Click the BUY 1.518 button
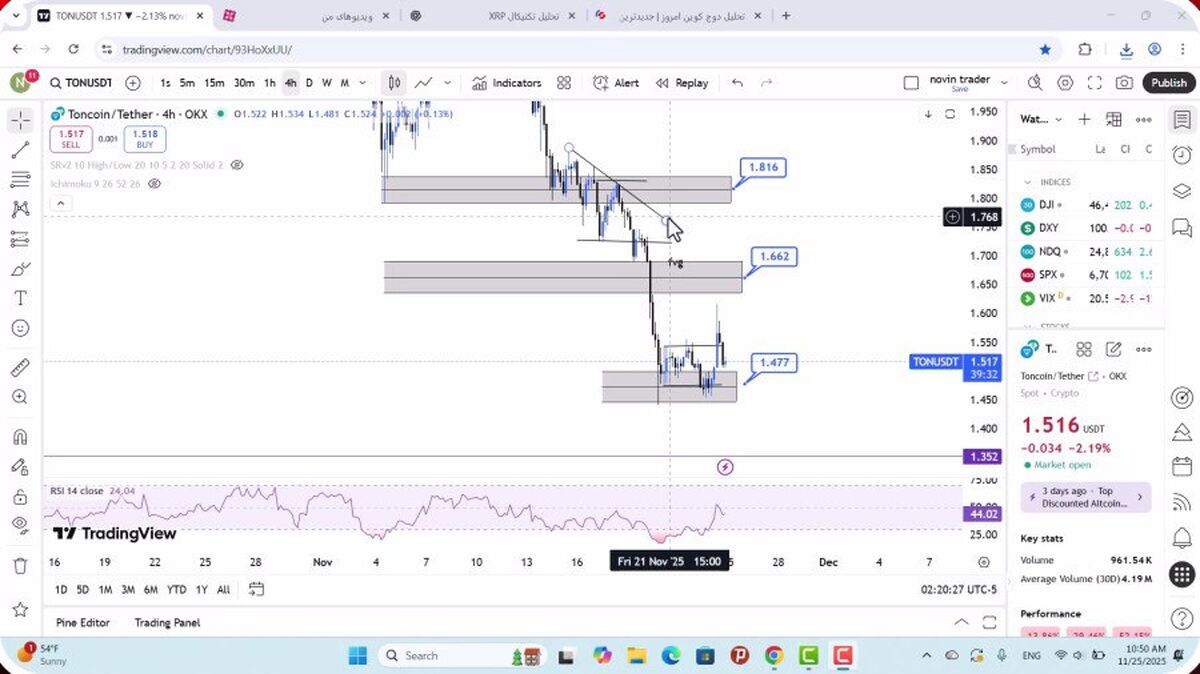This screenshot has height=674, width=1200. pyautogui.click(x=145, y=139)
